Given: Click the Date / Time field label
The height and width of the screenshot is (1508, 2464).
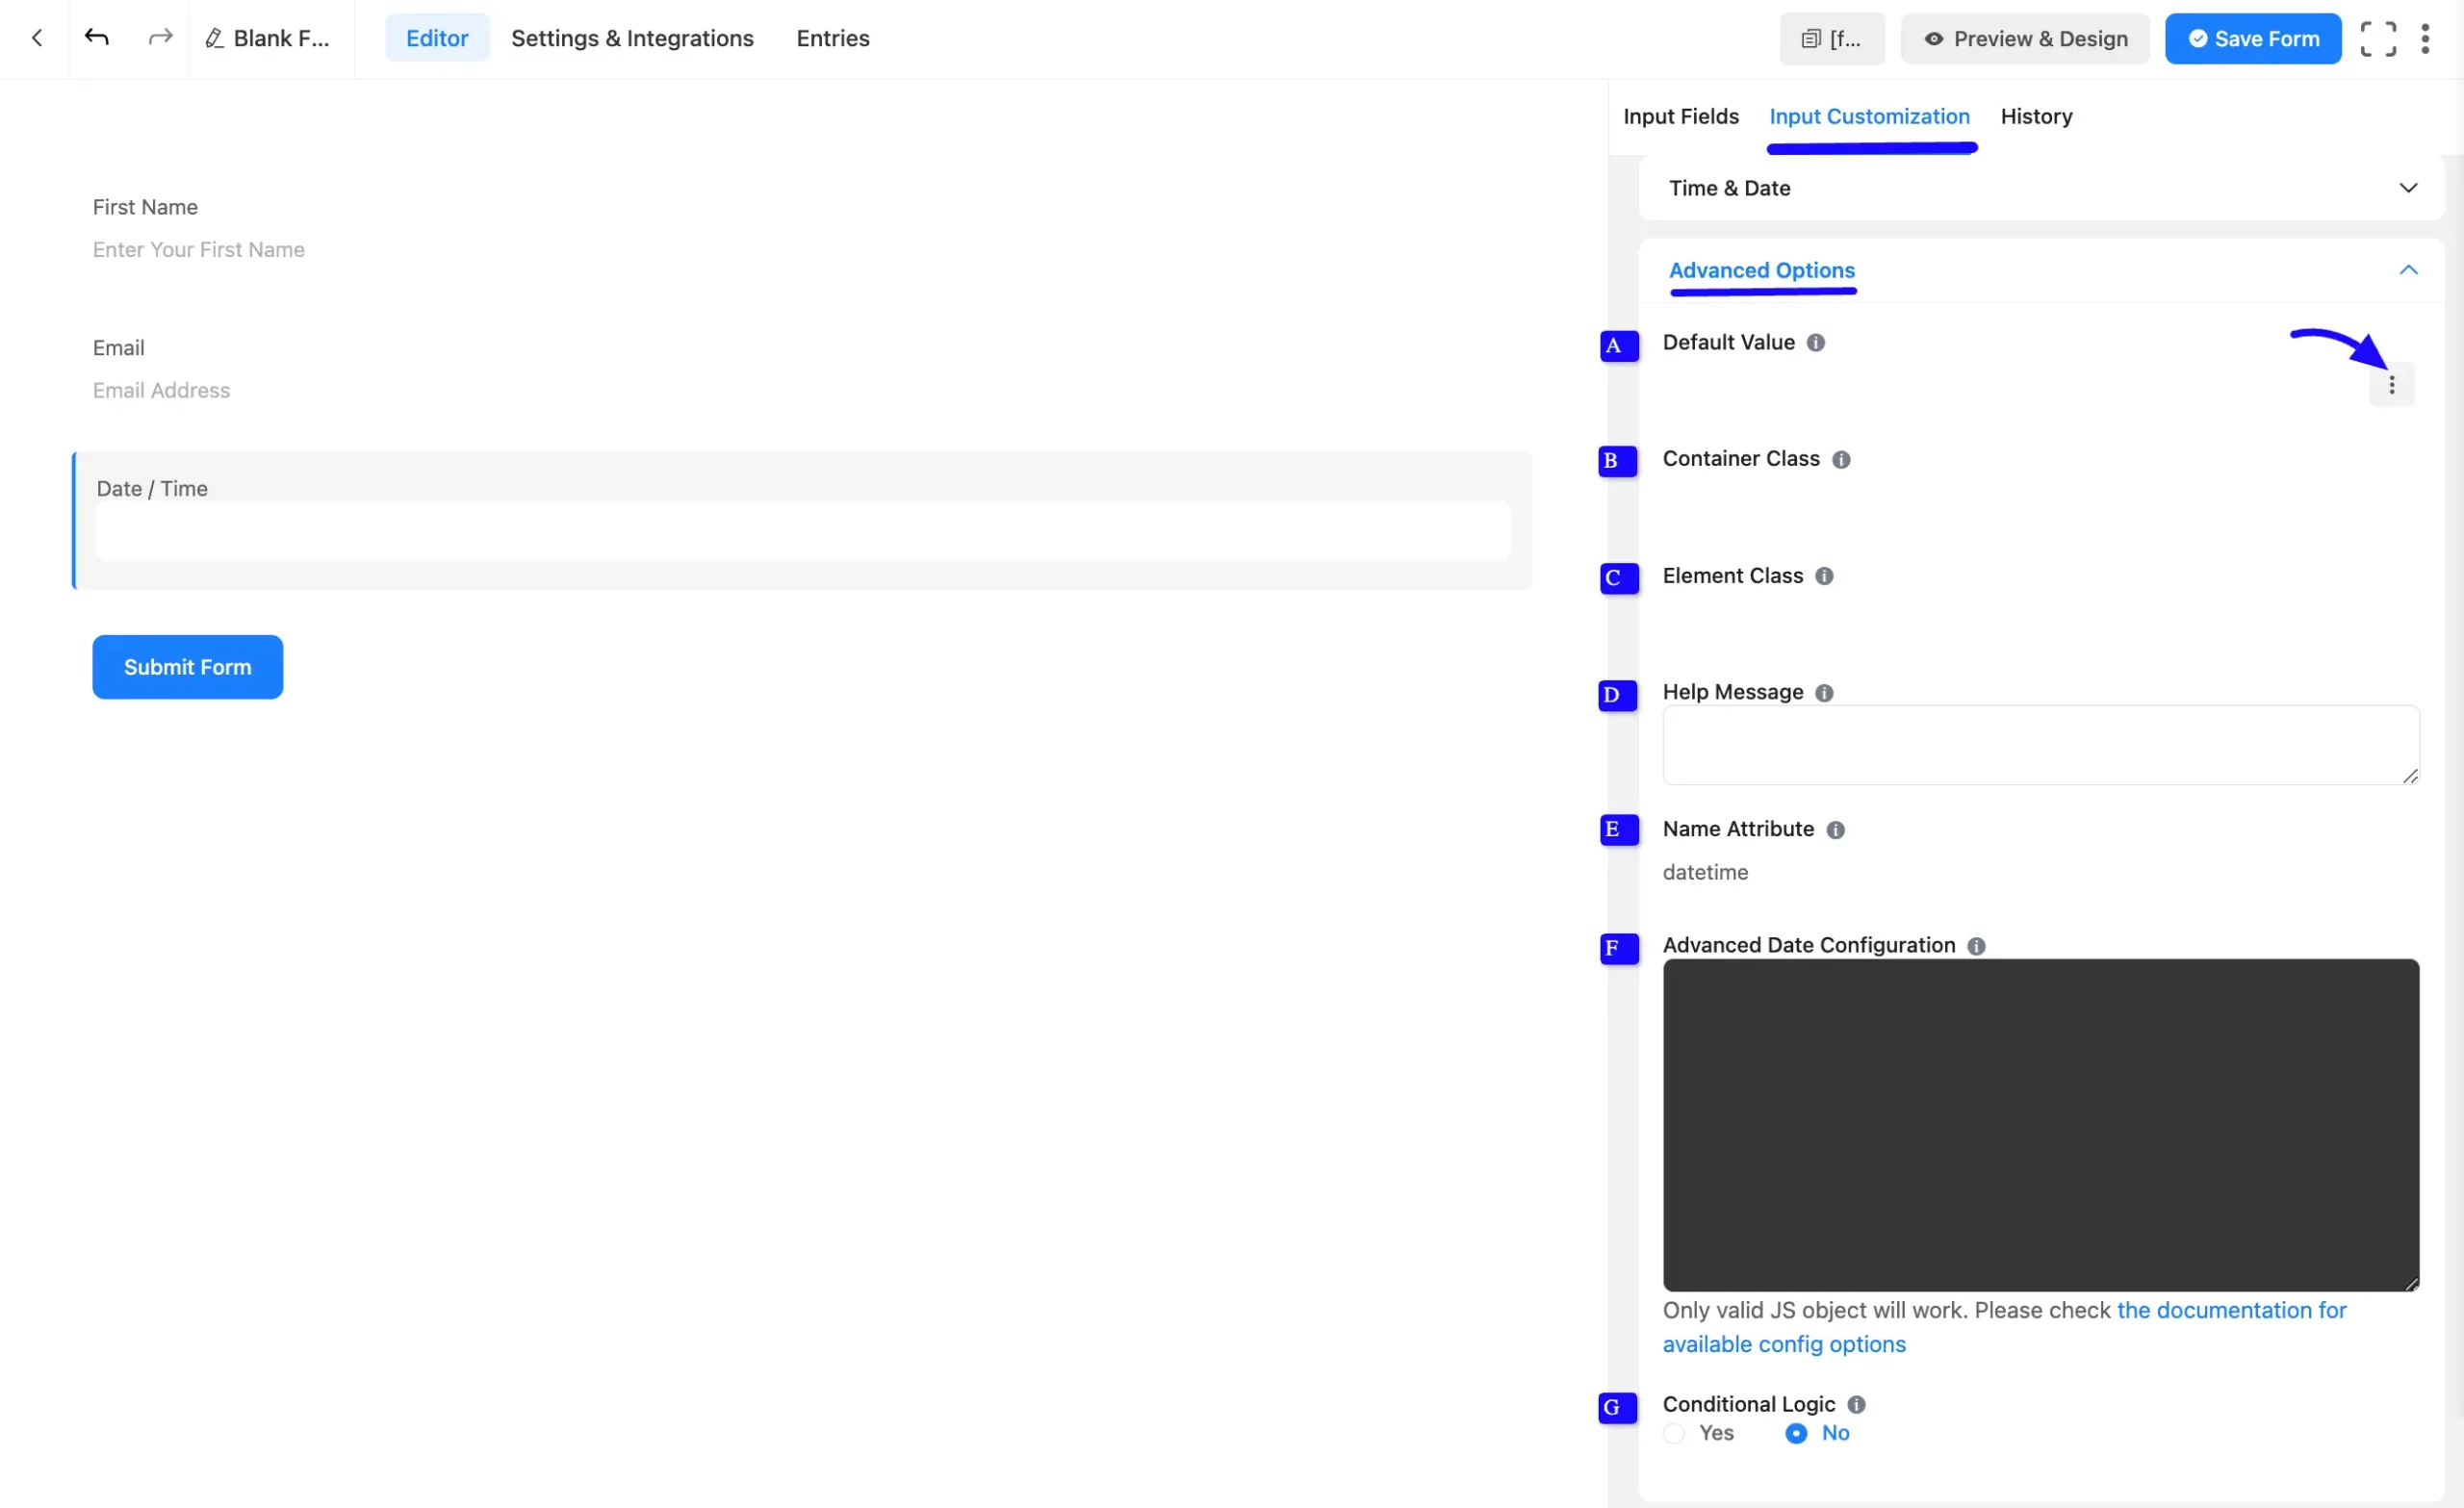Looking at the screenshot, I should (x=152, y=489).
